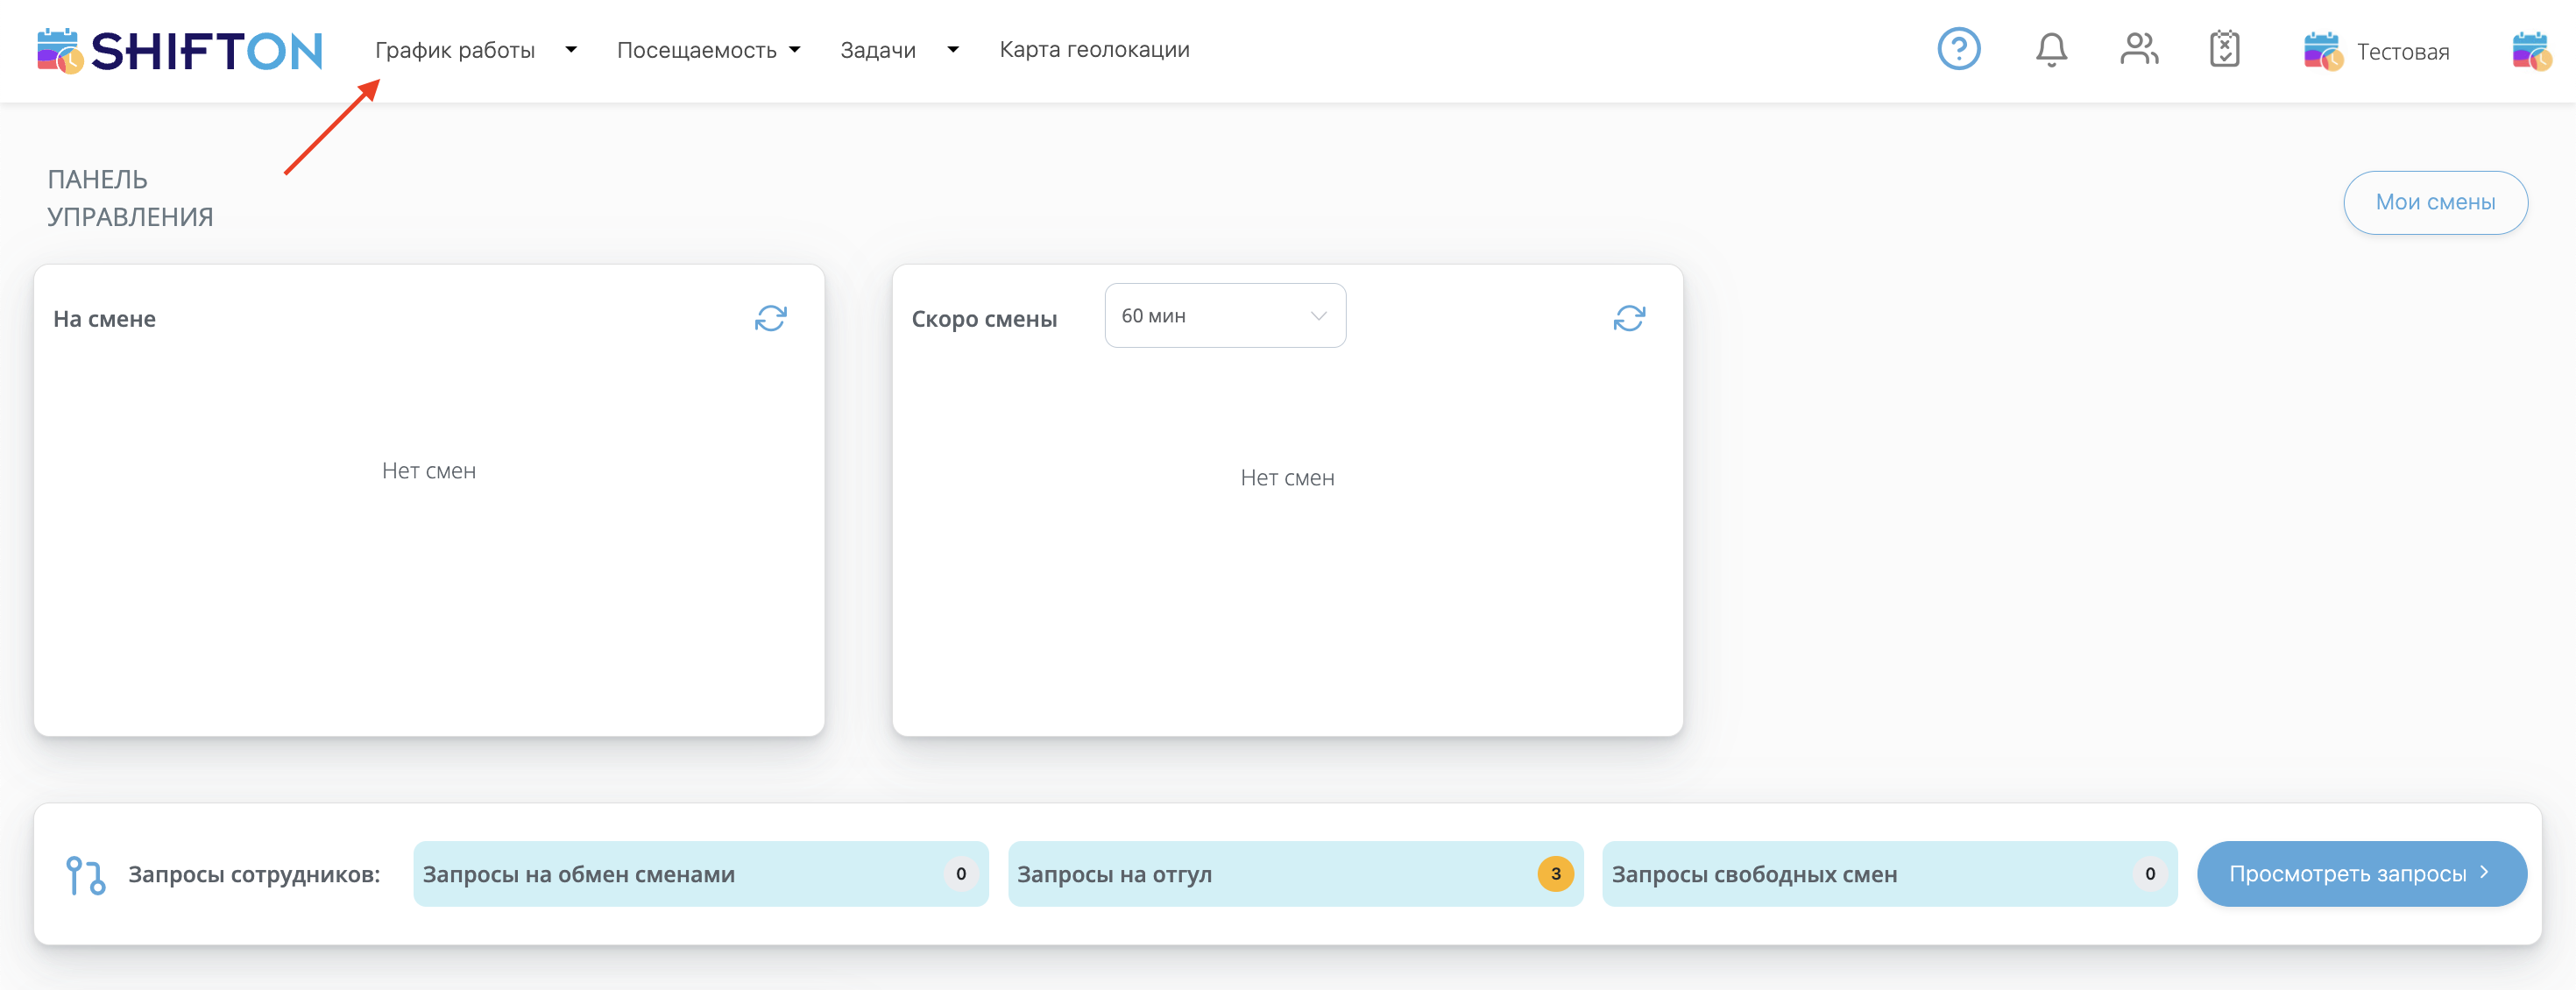Click the 0 badge on Запросы на обмен сменами
This screenshot has height=990, width=2576.
(x=961, y=874)
